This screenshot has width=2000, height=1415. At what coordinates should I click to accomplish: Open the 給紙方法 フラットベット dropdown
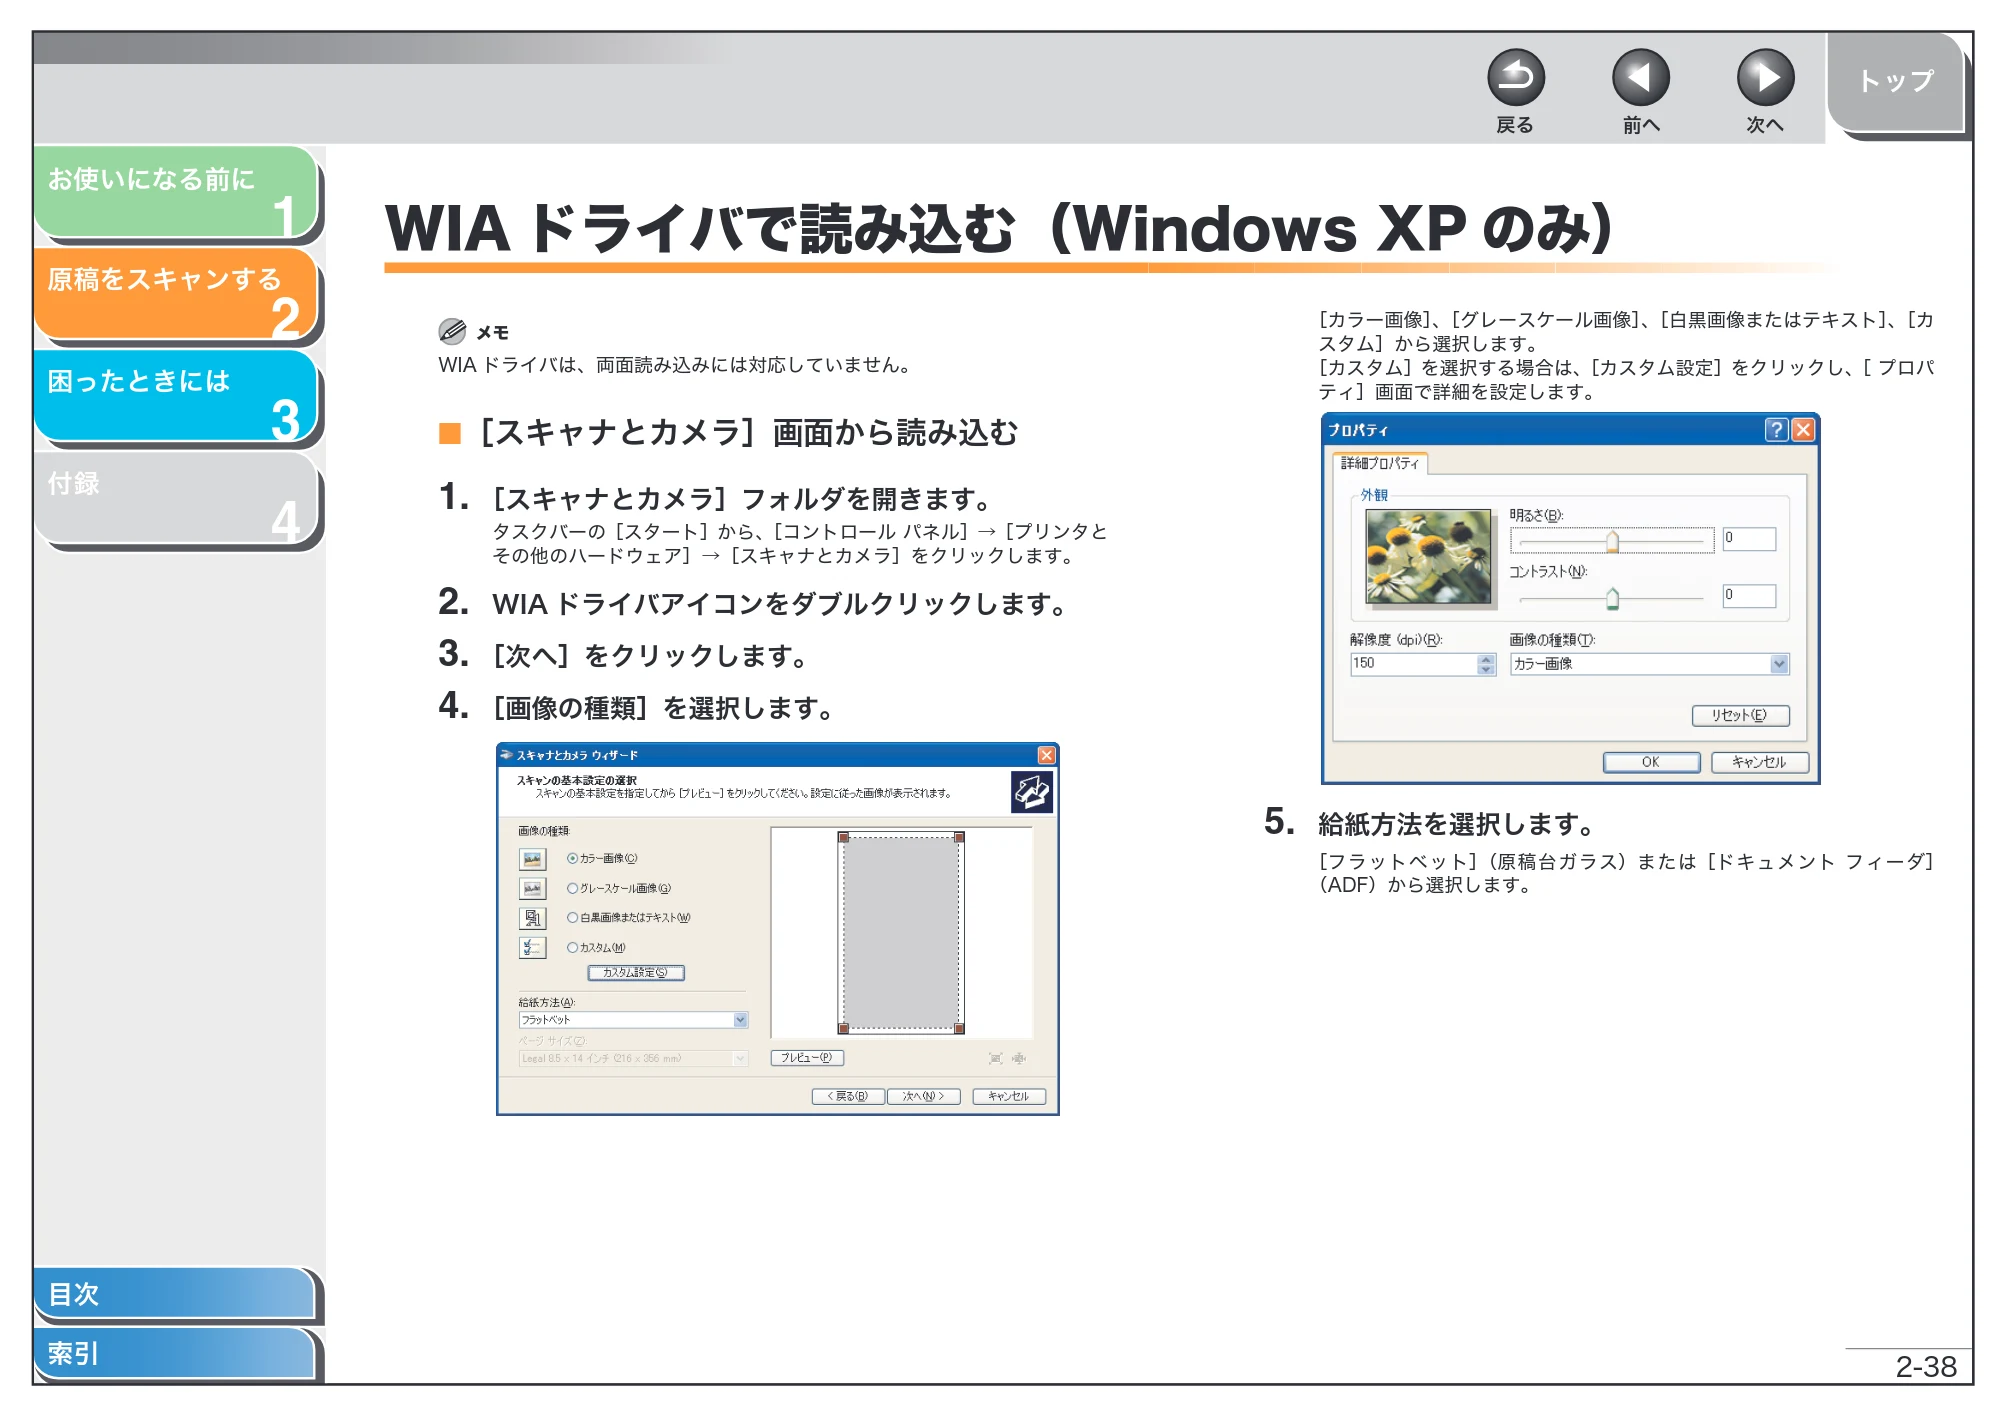(633, 1020)
